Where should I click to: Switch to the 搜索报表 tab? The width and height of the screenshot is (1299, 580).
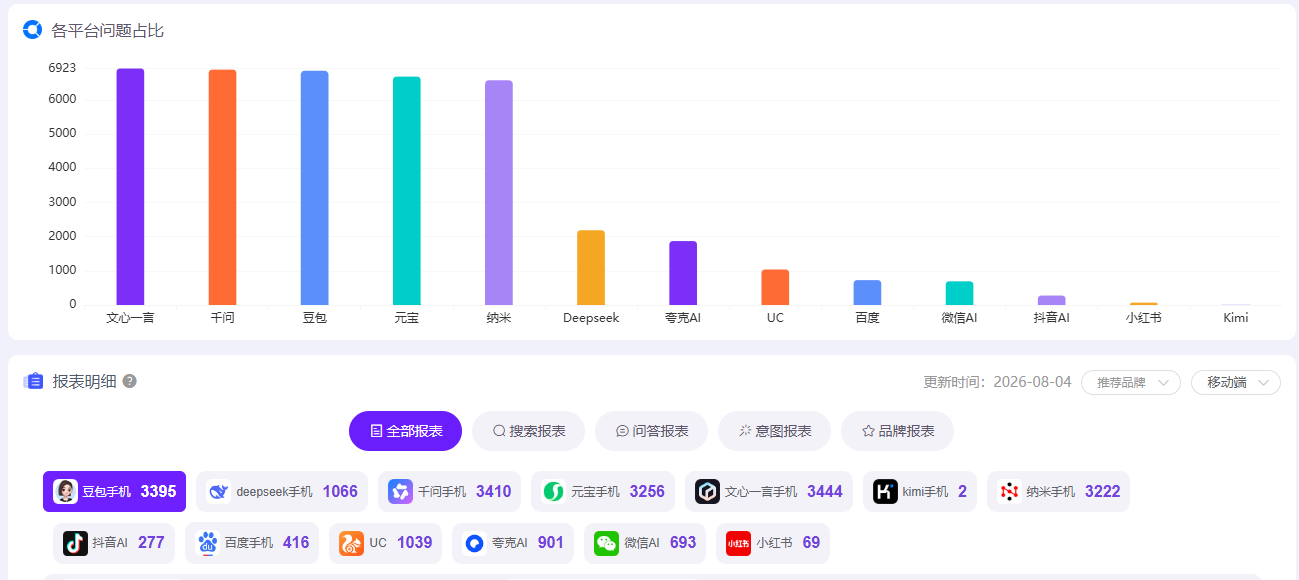(528, 431)
